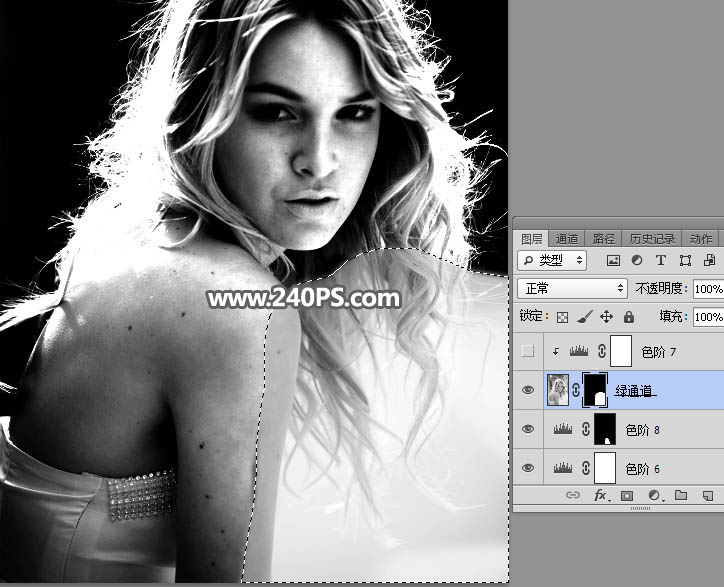Viewport: 724px width, 587px height.
Task: Switch to the 图层 tab
Action: tap(531, 239)
